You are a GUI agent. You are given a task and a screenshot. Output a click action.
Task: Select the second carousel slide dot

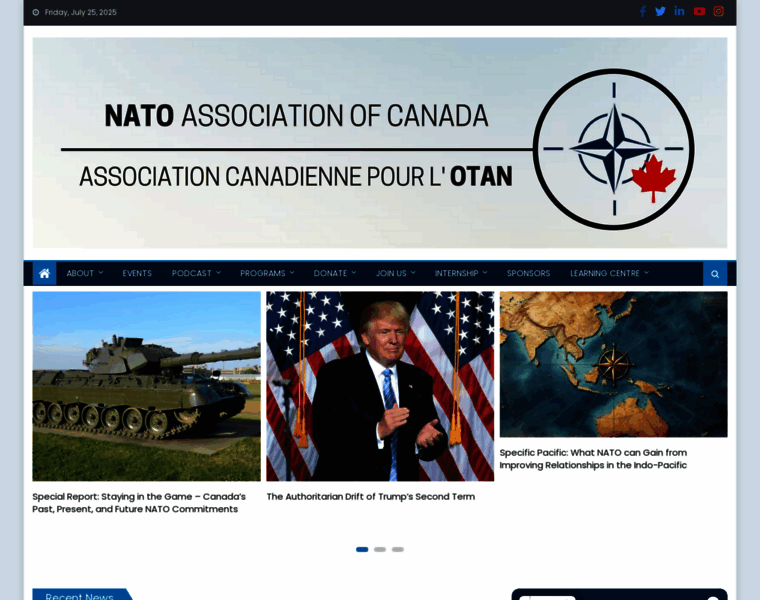(380, 550)
